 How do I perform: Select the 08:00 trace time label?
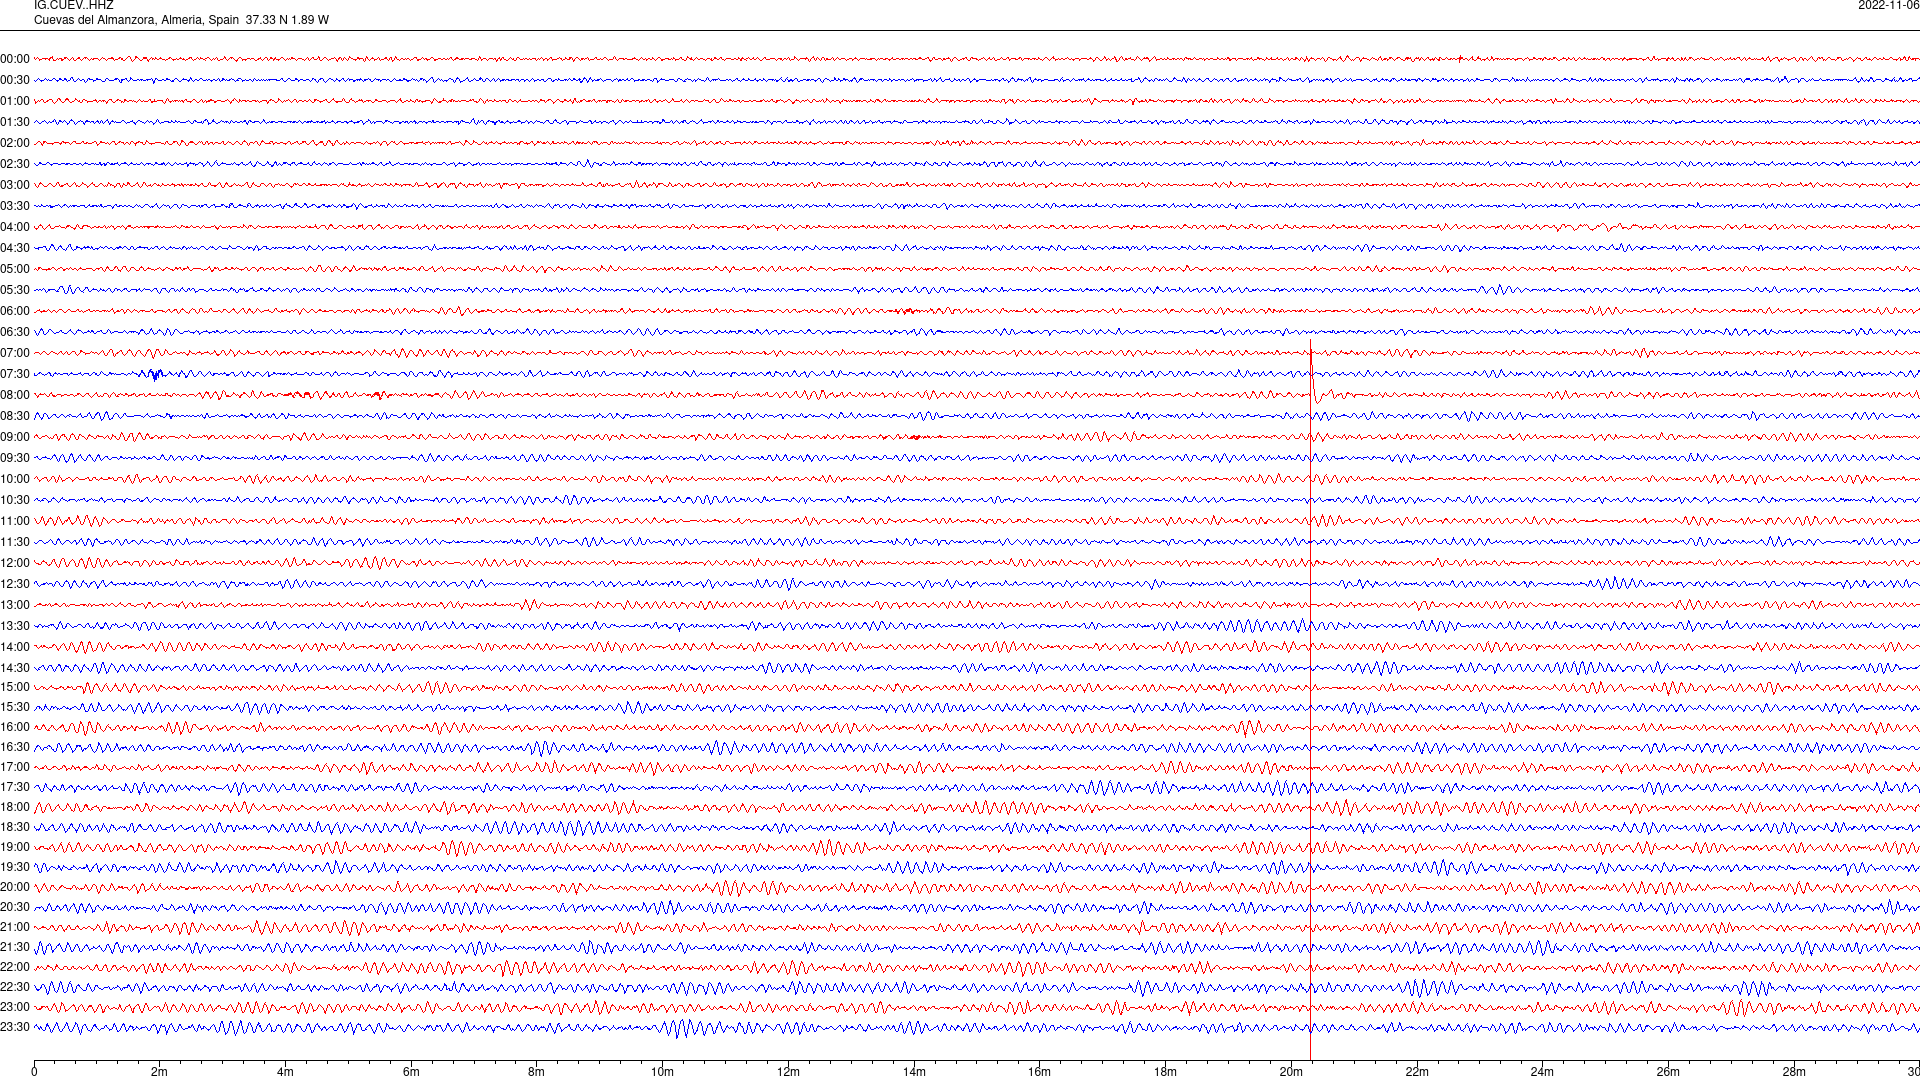pyautogui.click(x=15, y=395)
